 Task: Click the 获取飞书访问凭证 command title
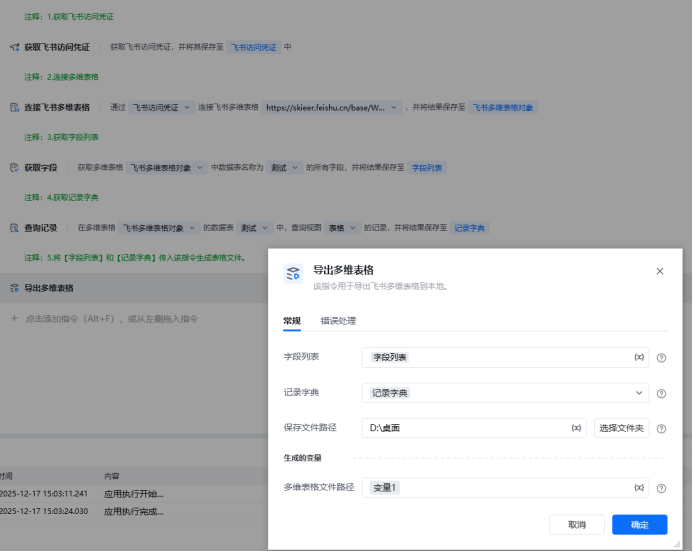point(57,47)
